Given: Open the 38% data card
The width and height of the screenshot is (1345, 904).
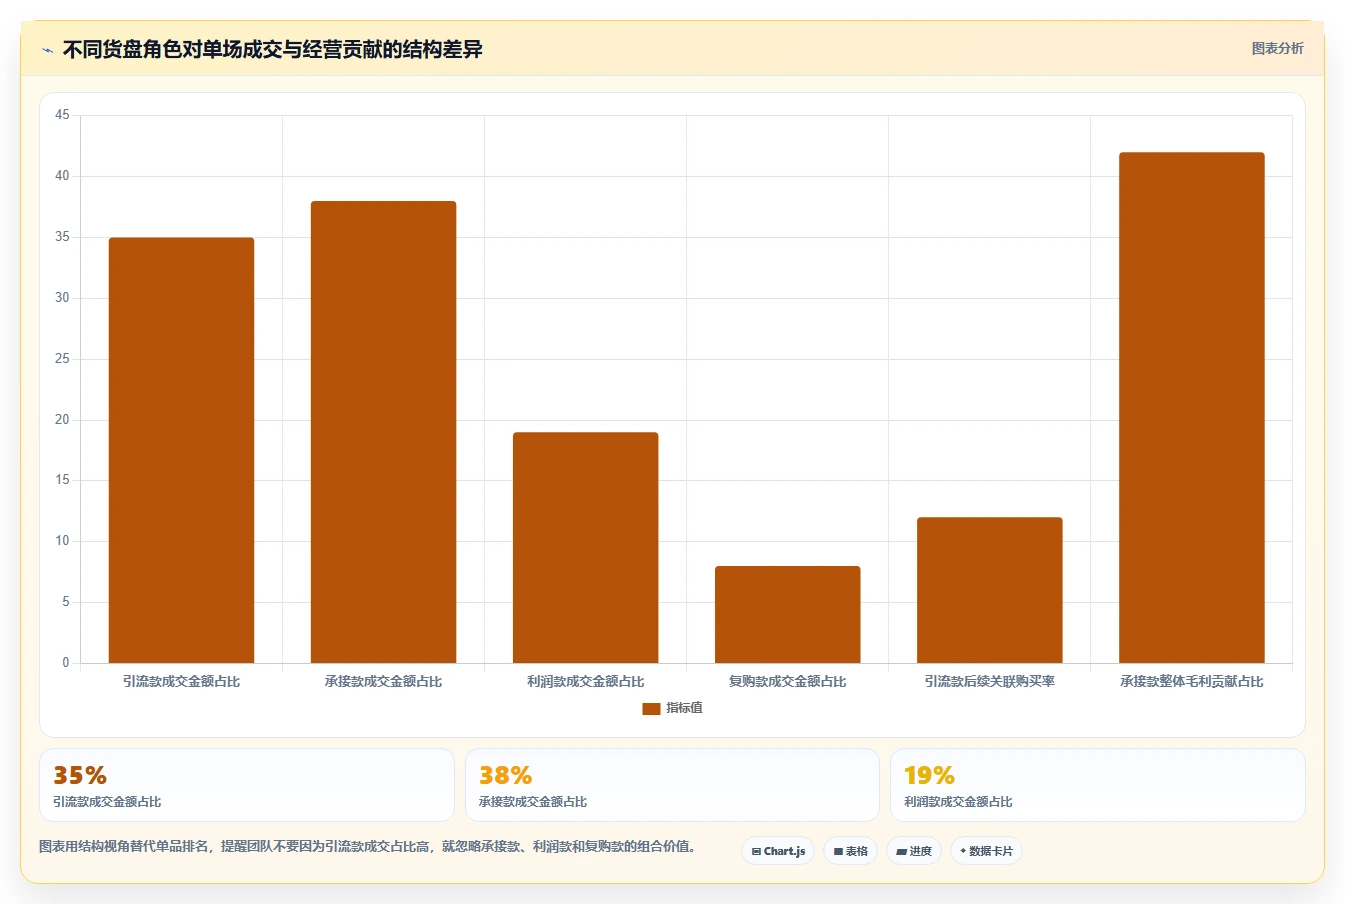Looking at the screenshot, I should coord(672,785).
